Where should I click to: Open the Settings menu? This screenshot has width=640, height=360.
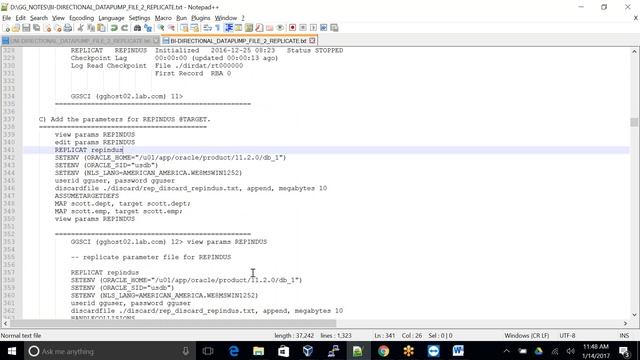point(139,18)
